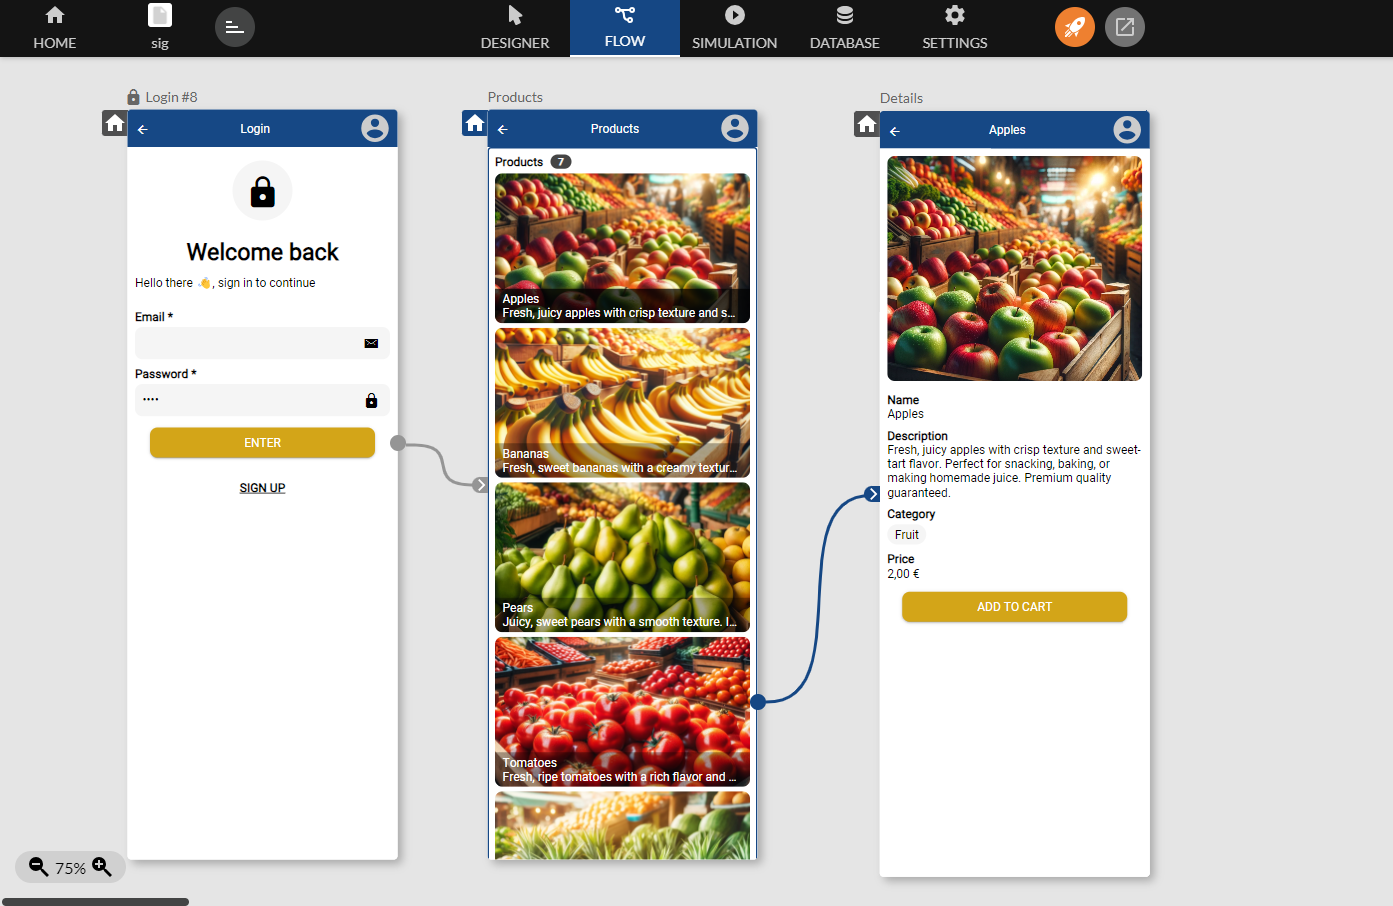Select the Tomatoes product card
Image resolution: width=1393 pixels, height=906 pixels.
pos(622,712)
